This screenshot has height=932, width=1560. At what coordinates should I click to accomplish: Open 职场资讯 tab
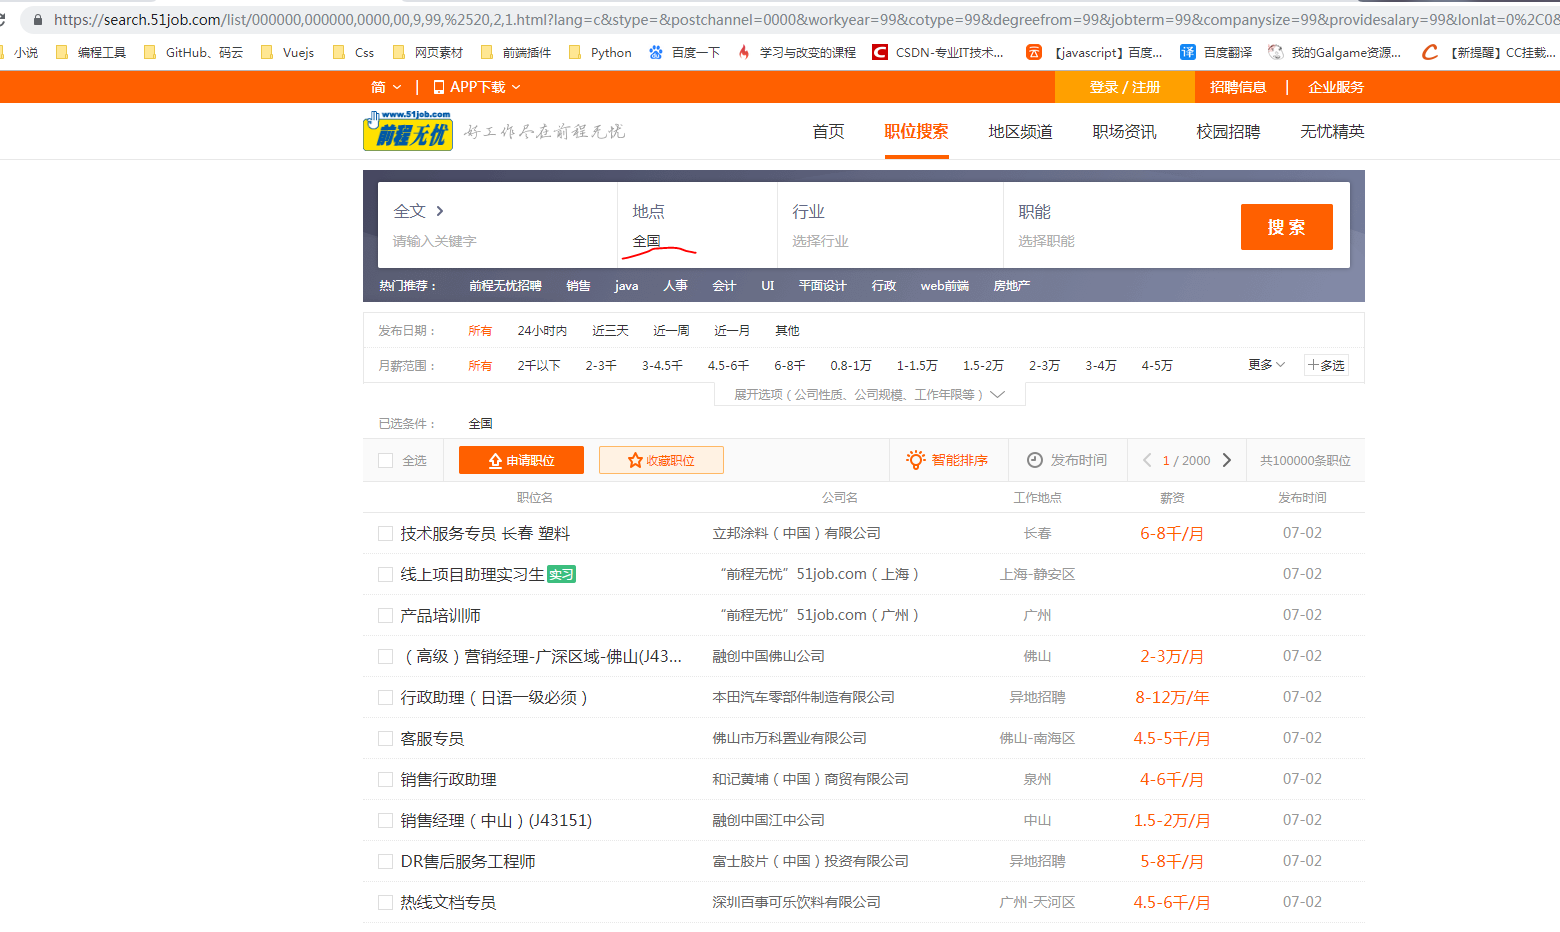pos(1124,132)
